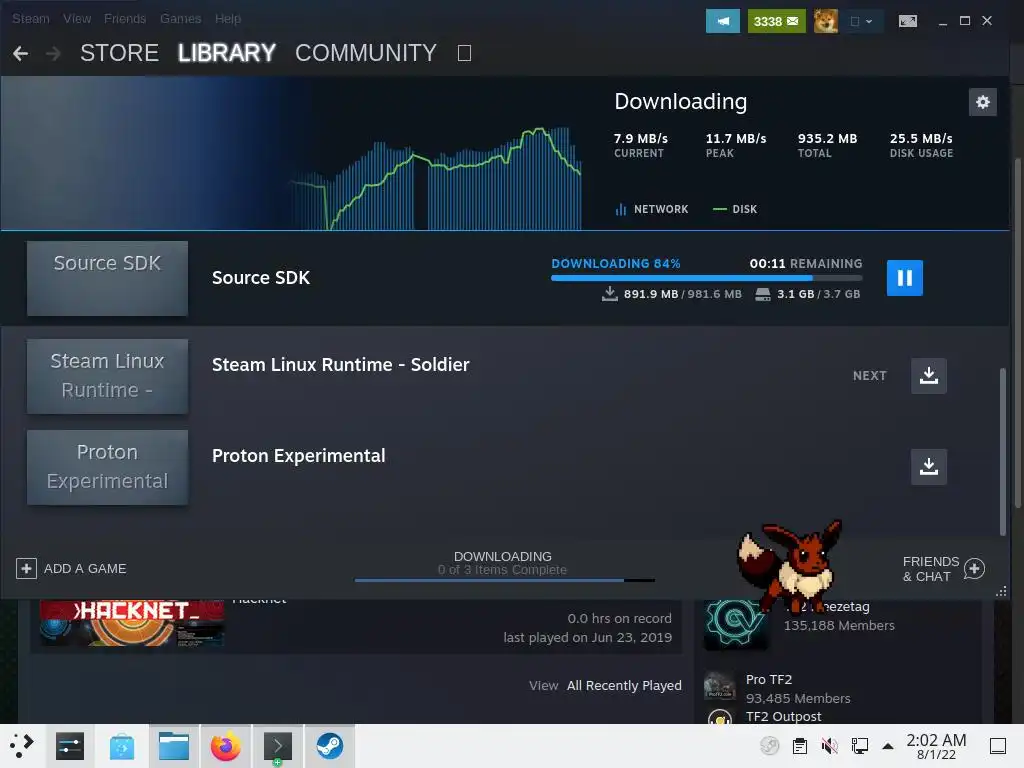Open the Source SDK thumbnail
The image size is (1024, 768).
pyautogui.click(x=107, y=278)
